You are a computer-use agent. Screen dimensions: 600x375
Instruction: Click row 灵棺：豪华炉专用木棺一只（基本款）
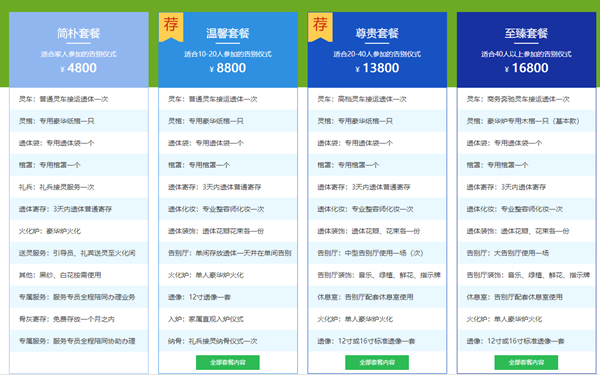click(x=527, y=121)
